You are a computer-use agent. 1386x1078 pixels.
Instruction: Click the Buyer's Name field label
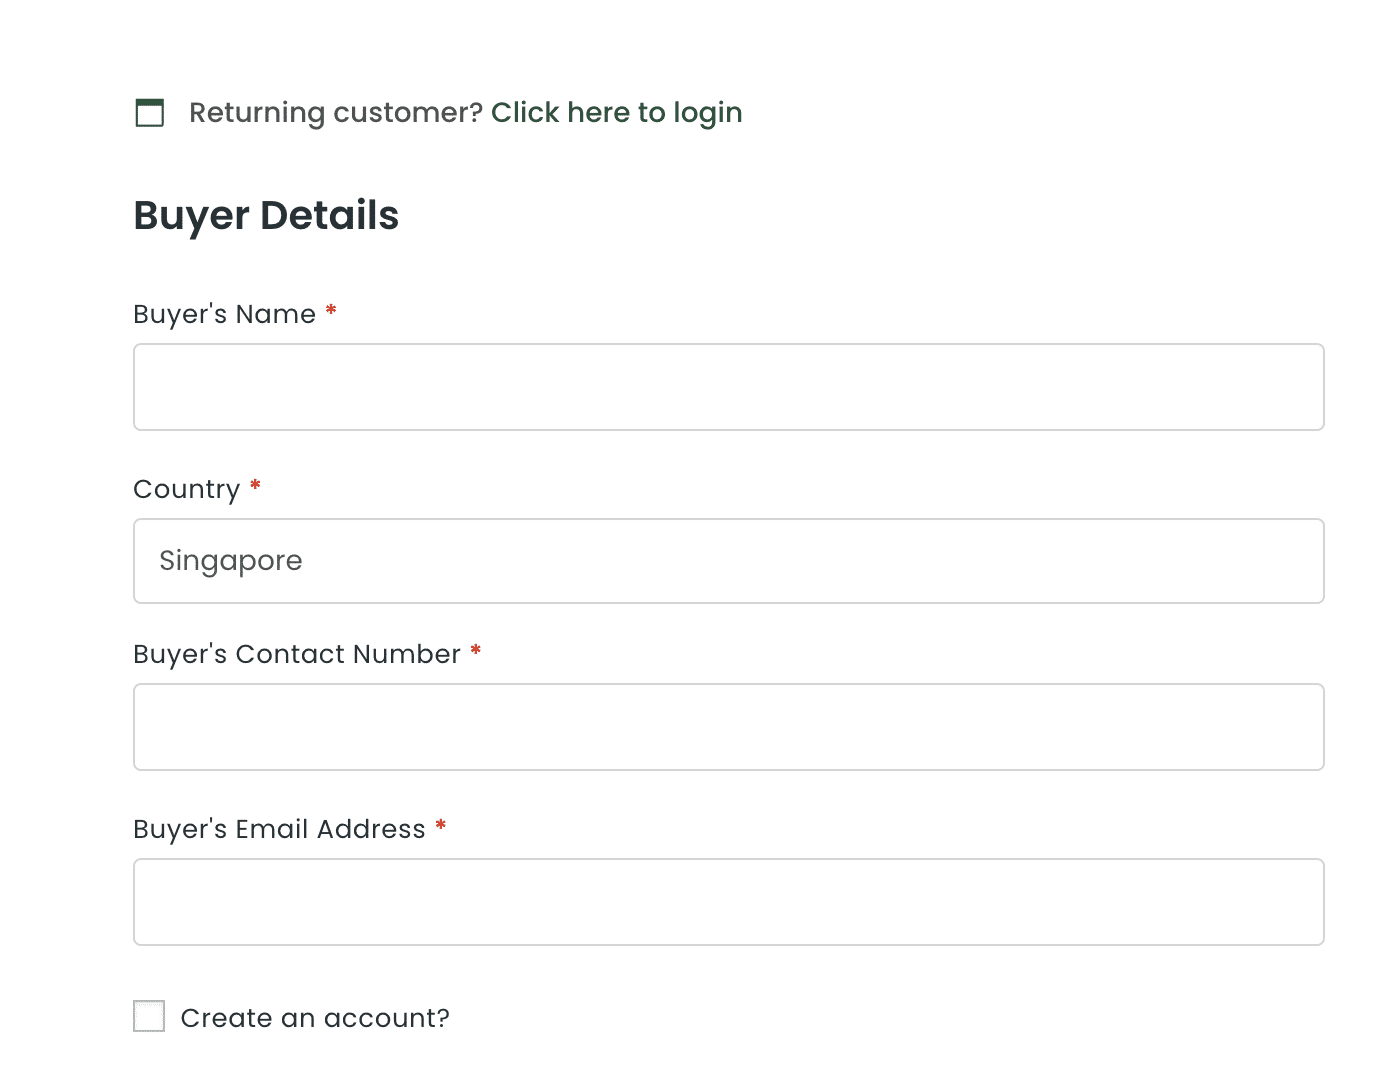point(224,314)
